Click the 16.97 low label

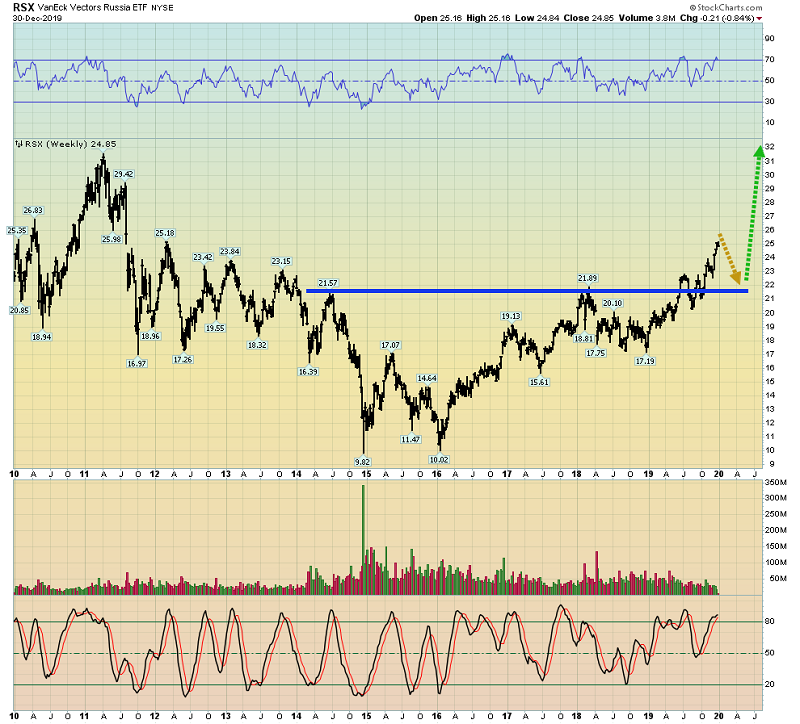pos(137,364)
